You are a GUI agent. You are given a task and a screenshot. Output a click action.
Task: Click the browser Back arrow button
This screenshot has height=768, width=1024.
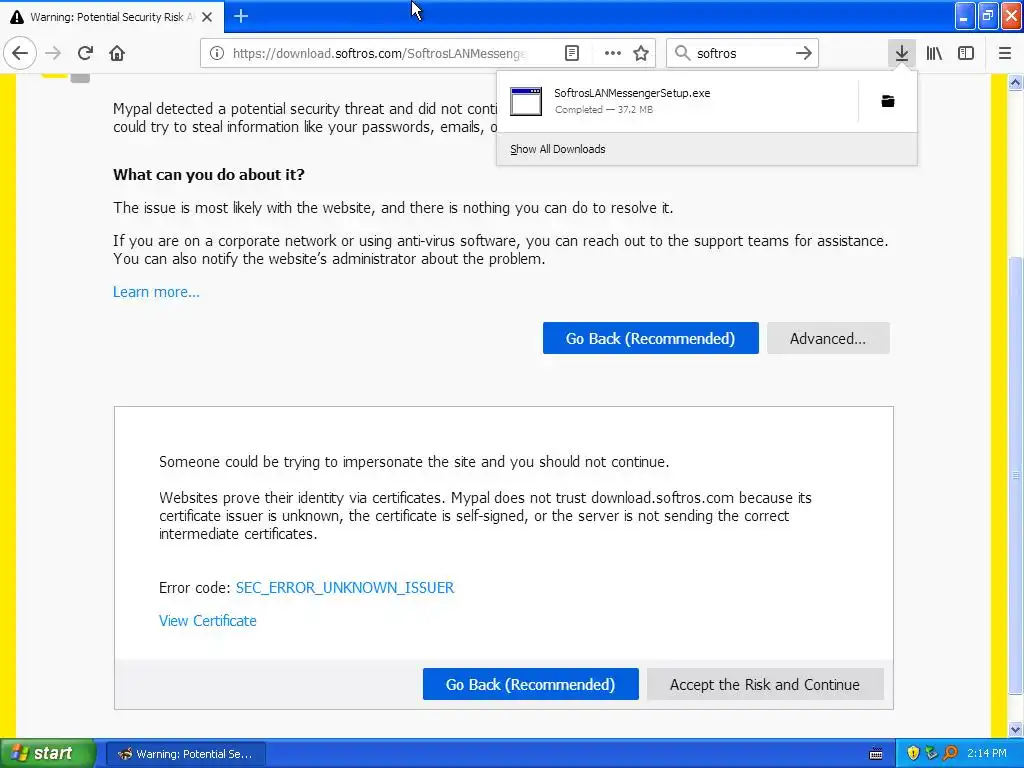[20, 53]
